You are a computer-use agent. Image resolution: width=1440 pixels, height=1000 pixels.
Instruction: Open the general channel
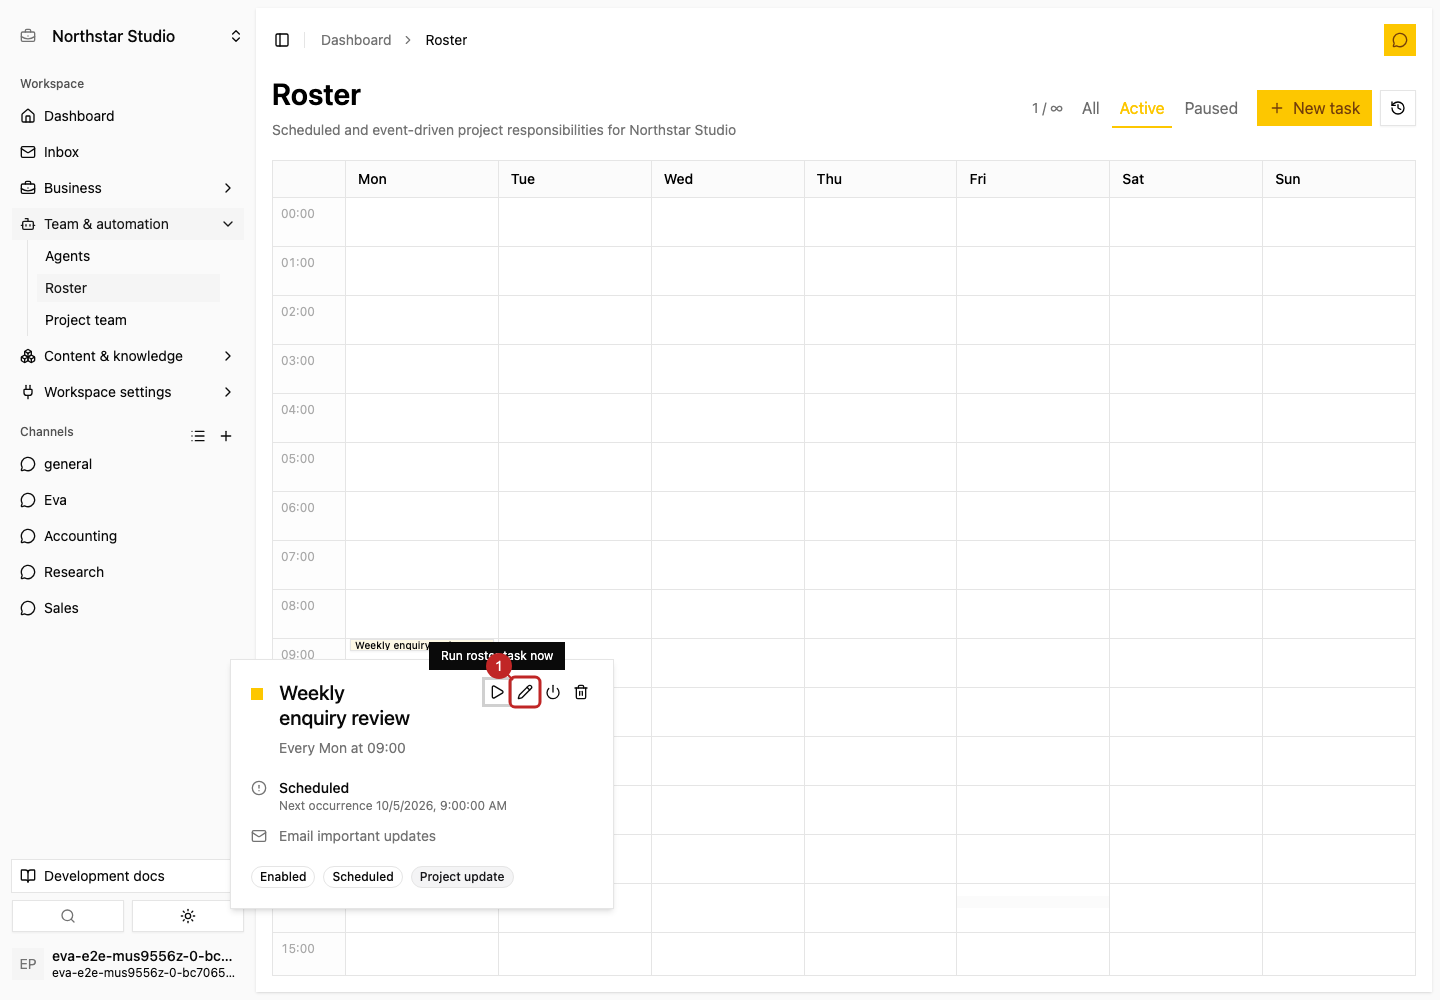pos(128,464)
